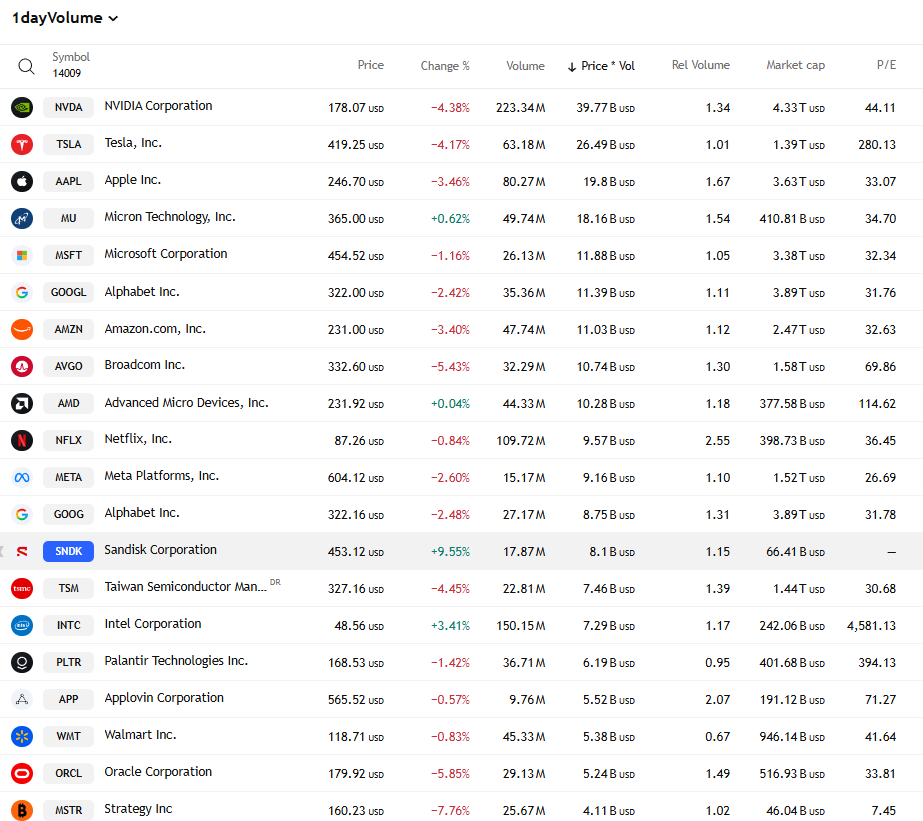The image size is (923, 821).
Task: Select the AAPL ticker badge
Action: click(68, 181)
